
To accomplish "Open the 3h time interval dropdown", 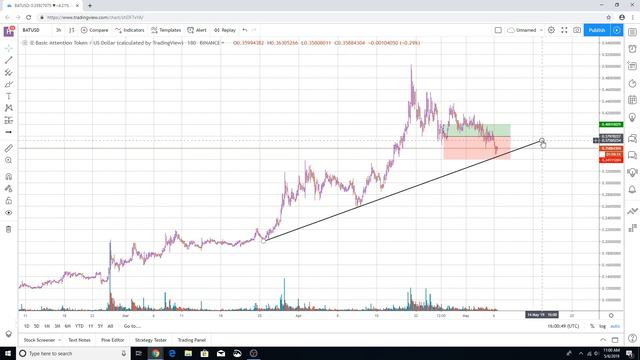I will (x=59, y=30).
